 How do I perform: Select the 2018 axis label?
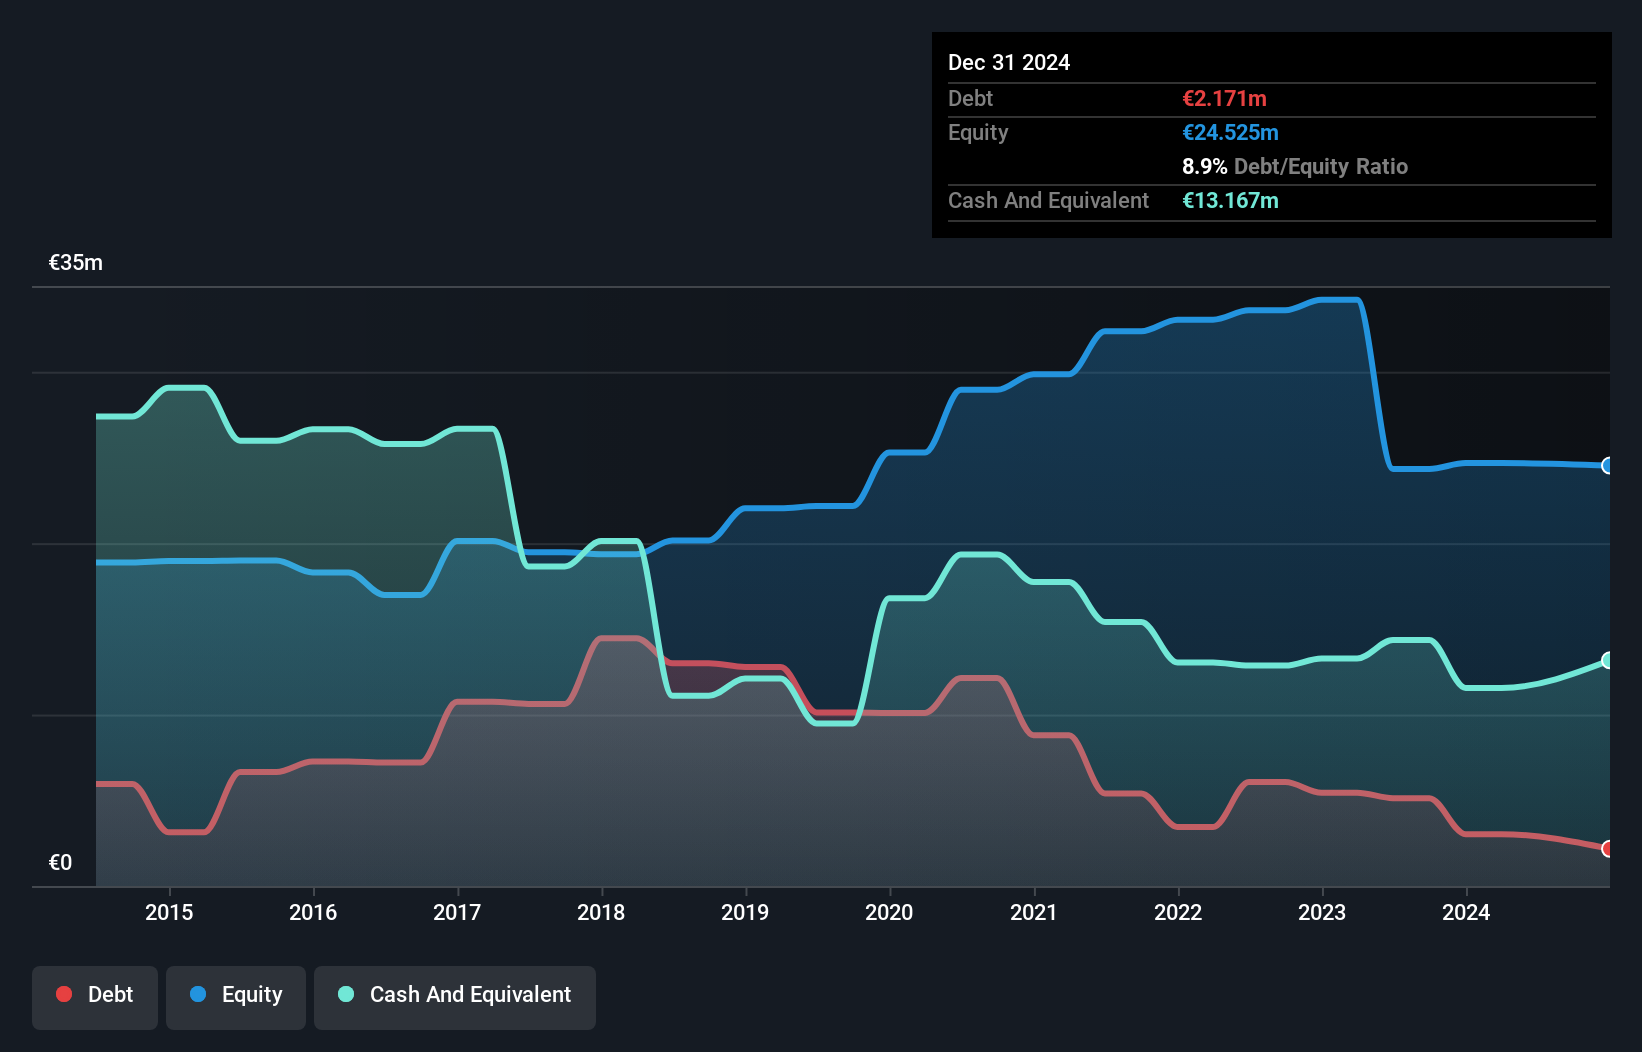tap(601, 912)
